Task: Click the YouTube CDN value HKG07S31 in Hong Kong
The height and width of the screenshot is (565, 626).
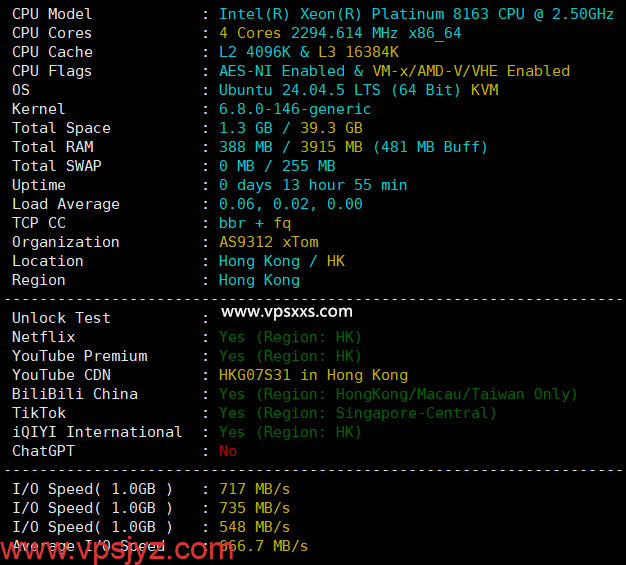Action: point(313,375)
